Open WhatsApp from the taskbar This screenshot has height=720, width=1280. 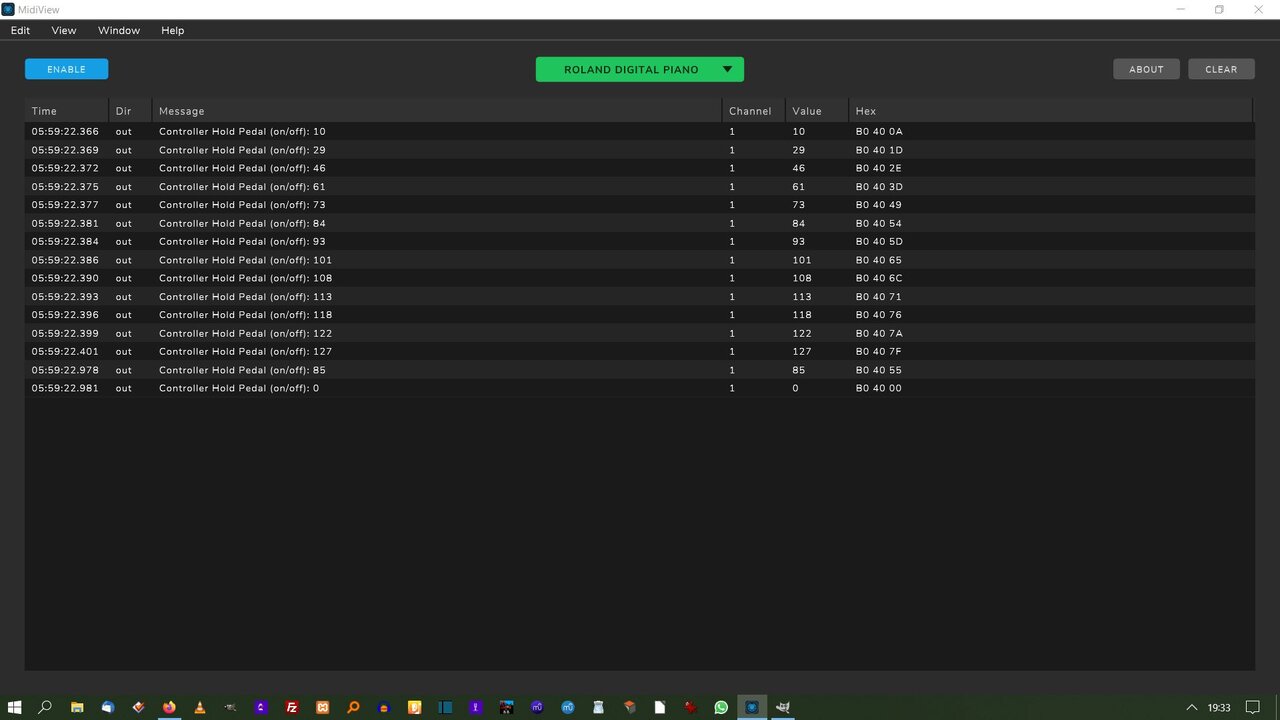[x=721, y=707]
